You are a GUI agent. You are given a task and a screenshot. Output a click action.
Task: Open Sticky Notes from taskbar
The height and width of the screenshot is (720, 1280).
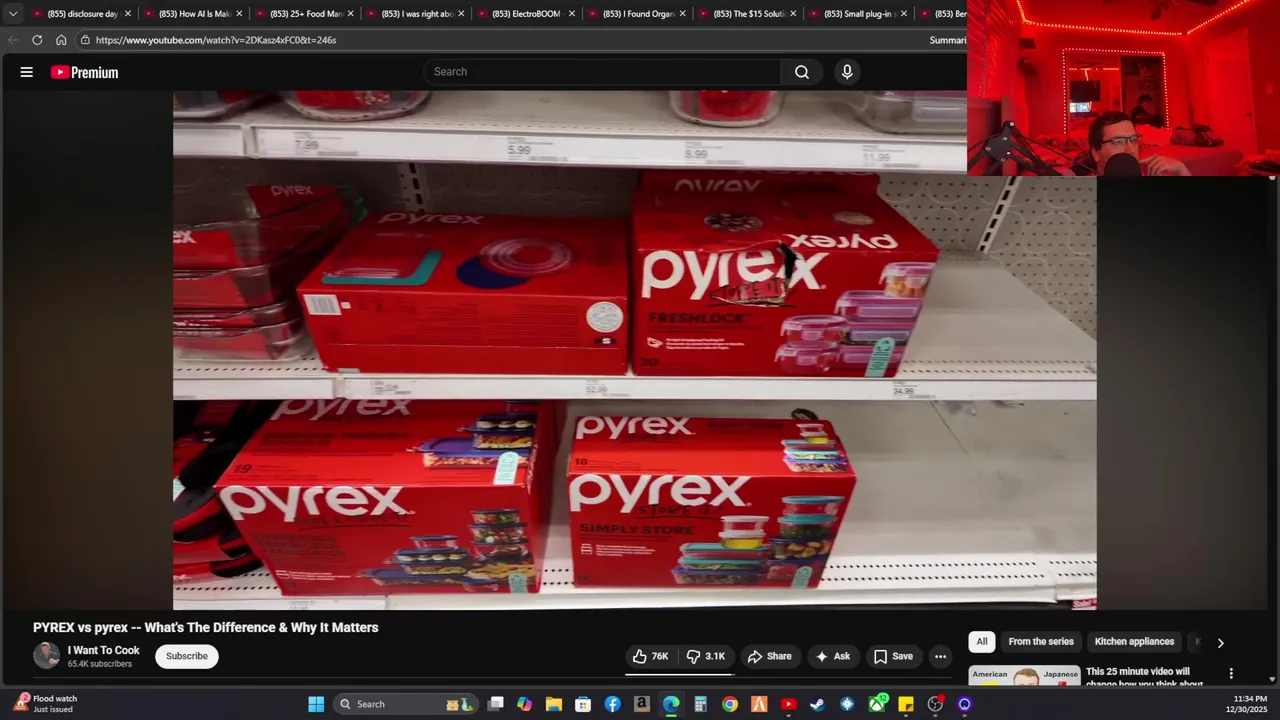click(906, 704)
